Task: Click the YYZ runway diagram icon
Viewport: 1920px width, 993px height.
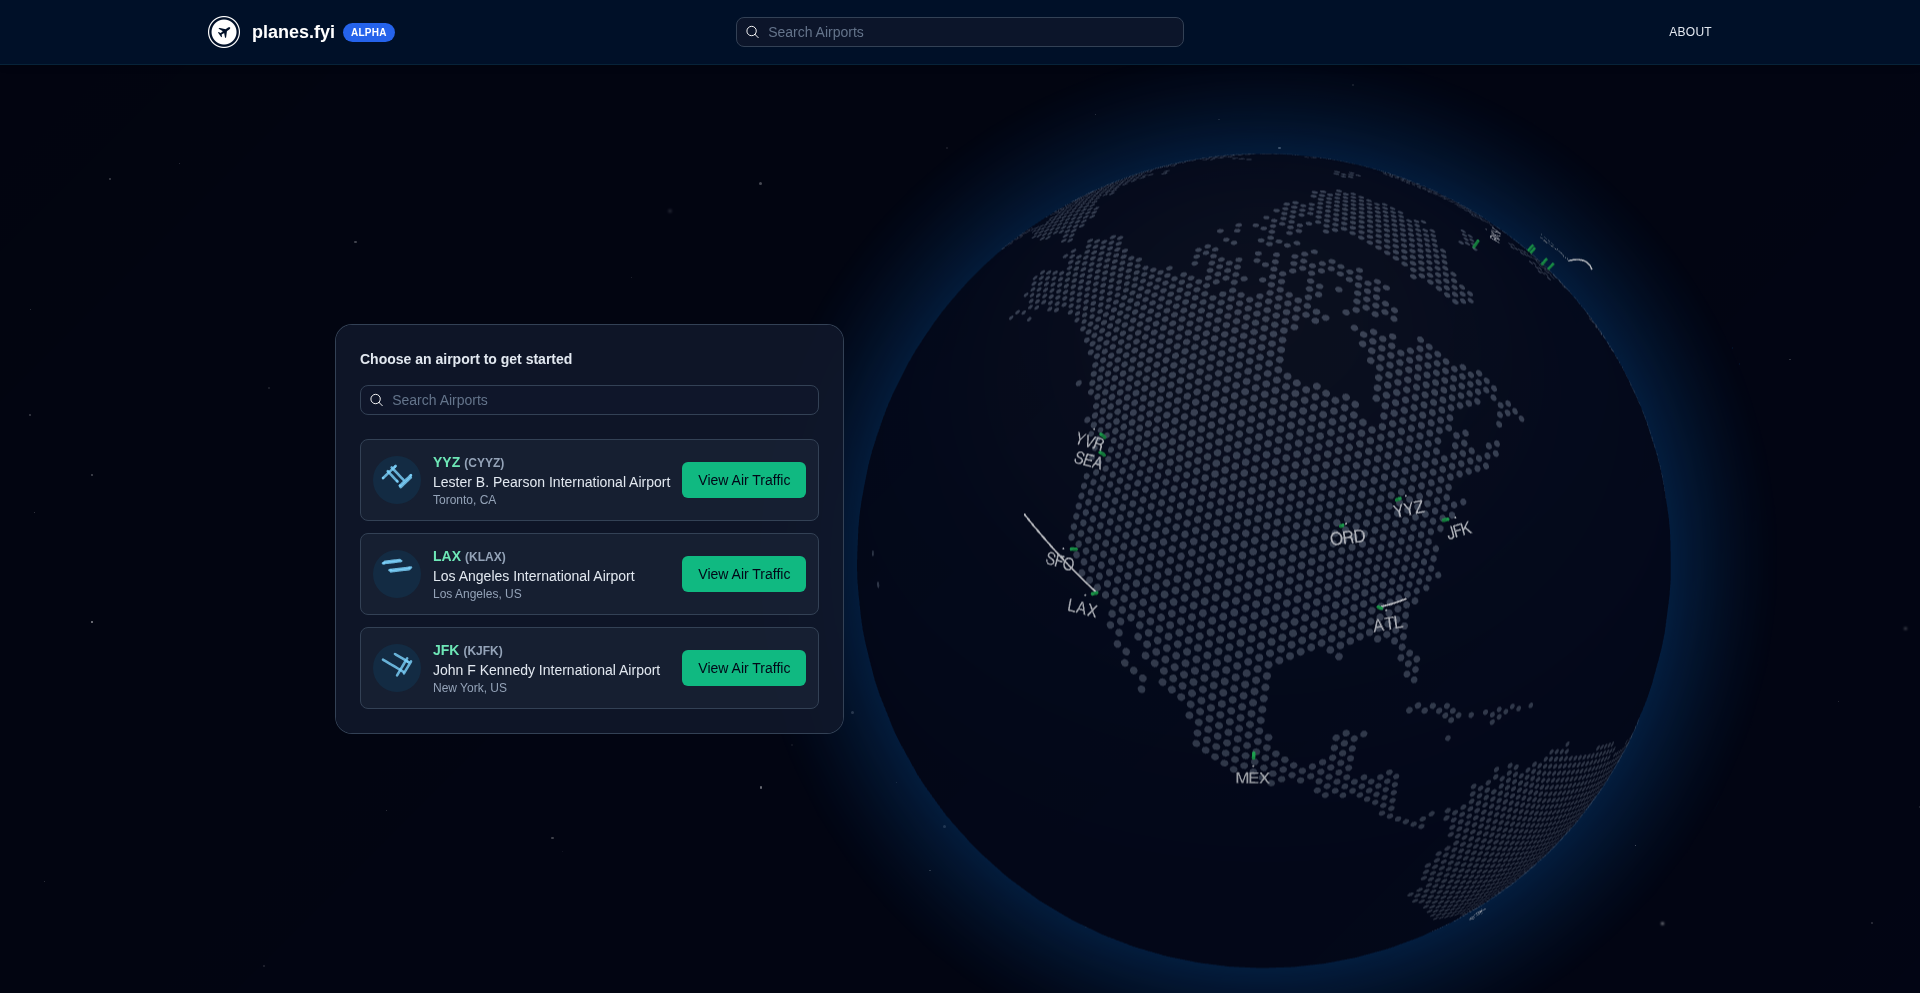Action: [397, 480]
